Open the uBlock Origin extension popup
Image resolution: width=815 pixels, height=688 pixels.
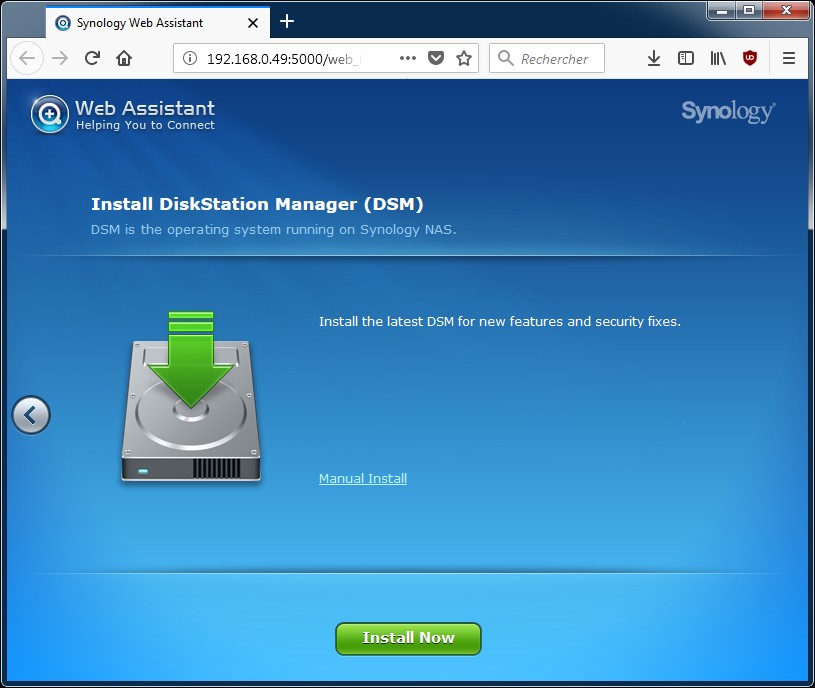750,59
